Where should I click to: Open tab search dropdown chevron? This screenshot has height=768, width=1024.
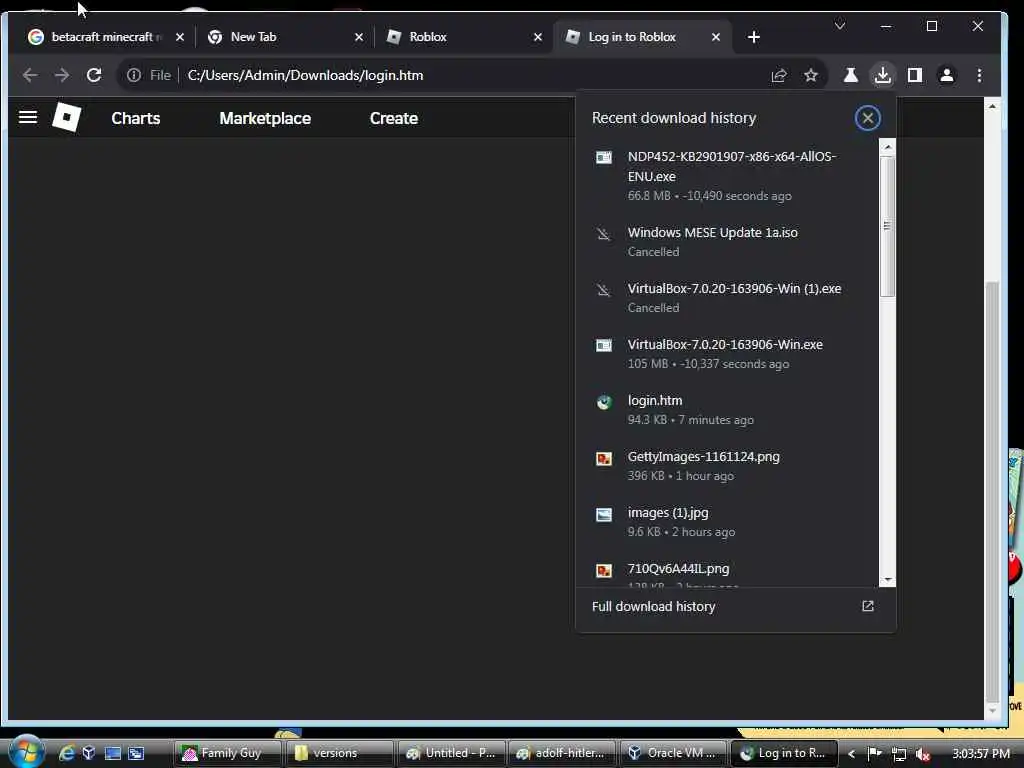tap(840, 26)
